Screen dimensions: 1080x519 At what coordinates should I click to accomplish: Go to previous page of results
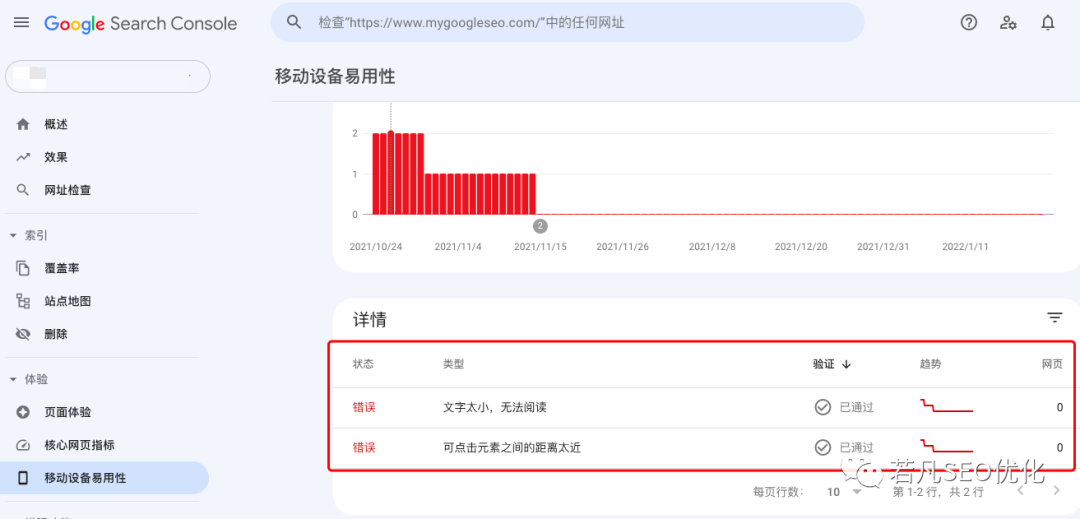pyautogui.click(x=1020, y=491)
